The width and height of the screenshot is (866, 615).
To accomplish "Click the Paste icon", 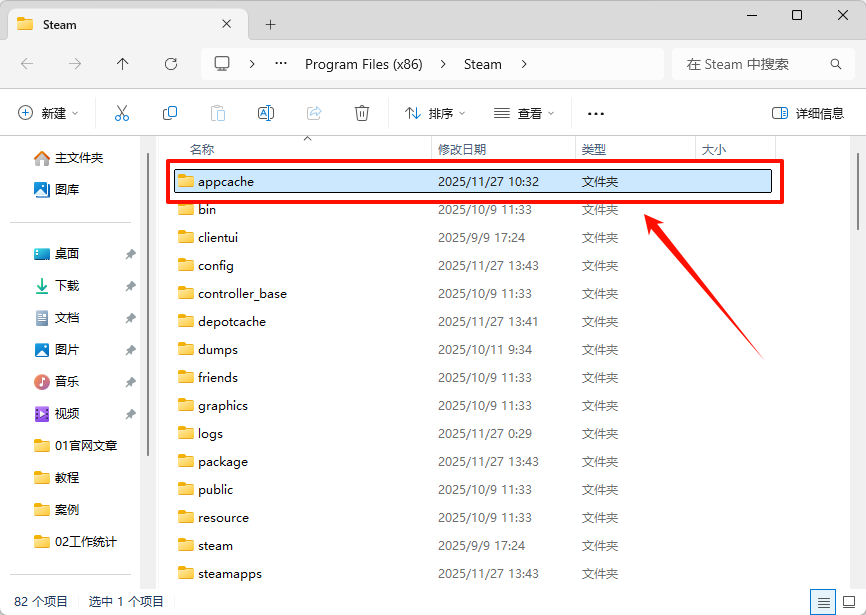I will (218, 113).
